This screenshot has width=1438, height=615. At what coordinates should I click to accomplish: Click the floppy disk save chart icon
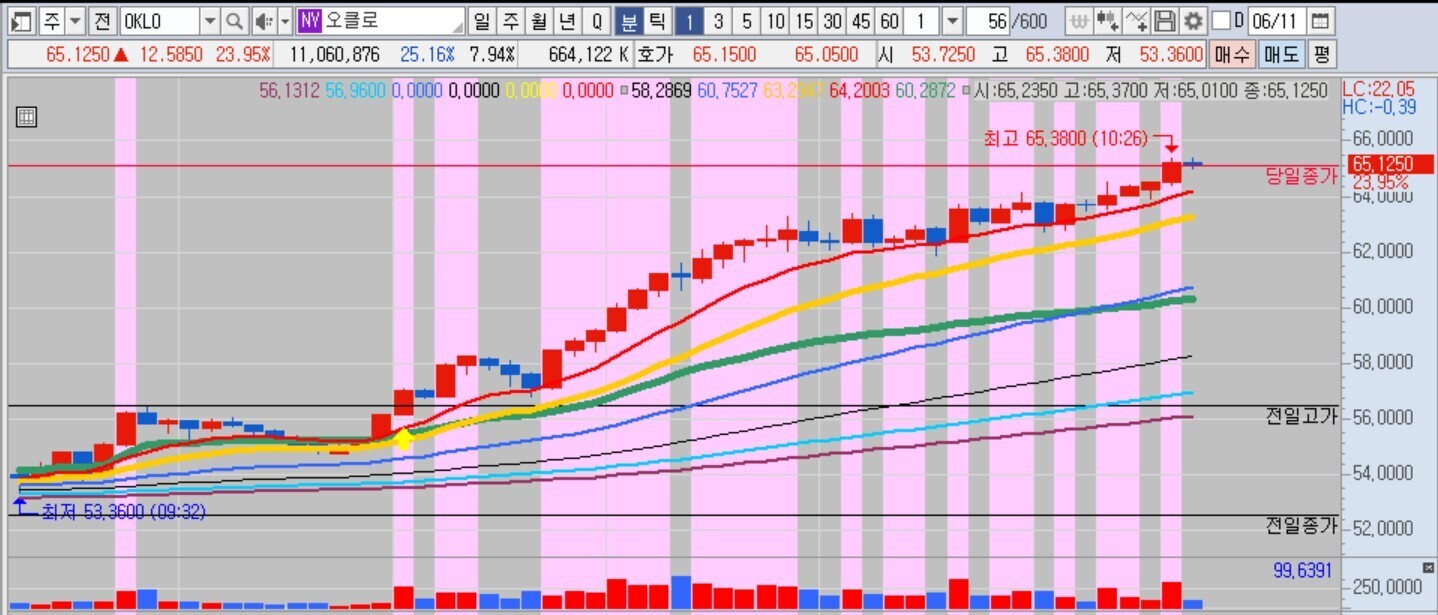point(1164,21)
